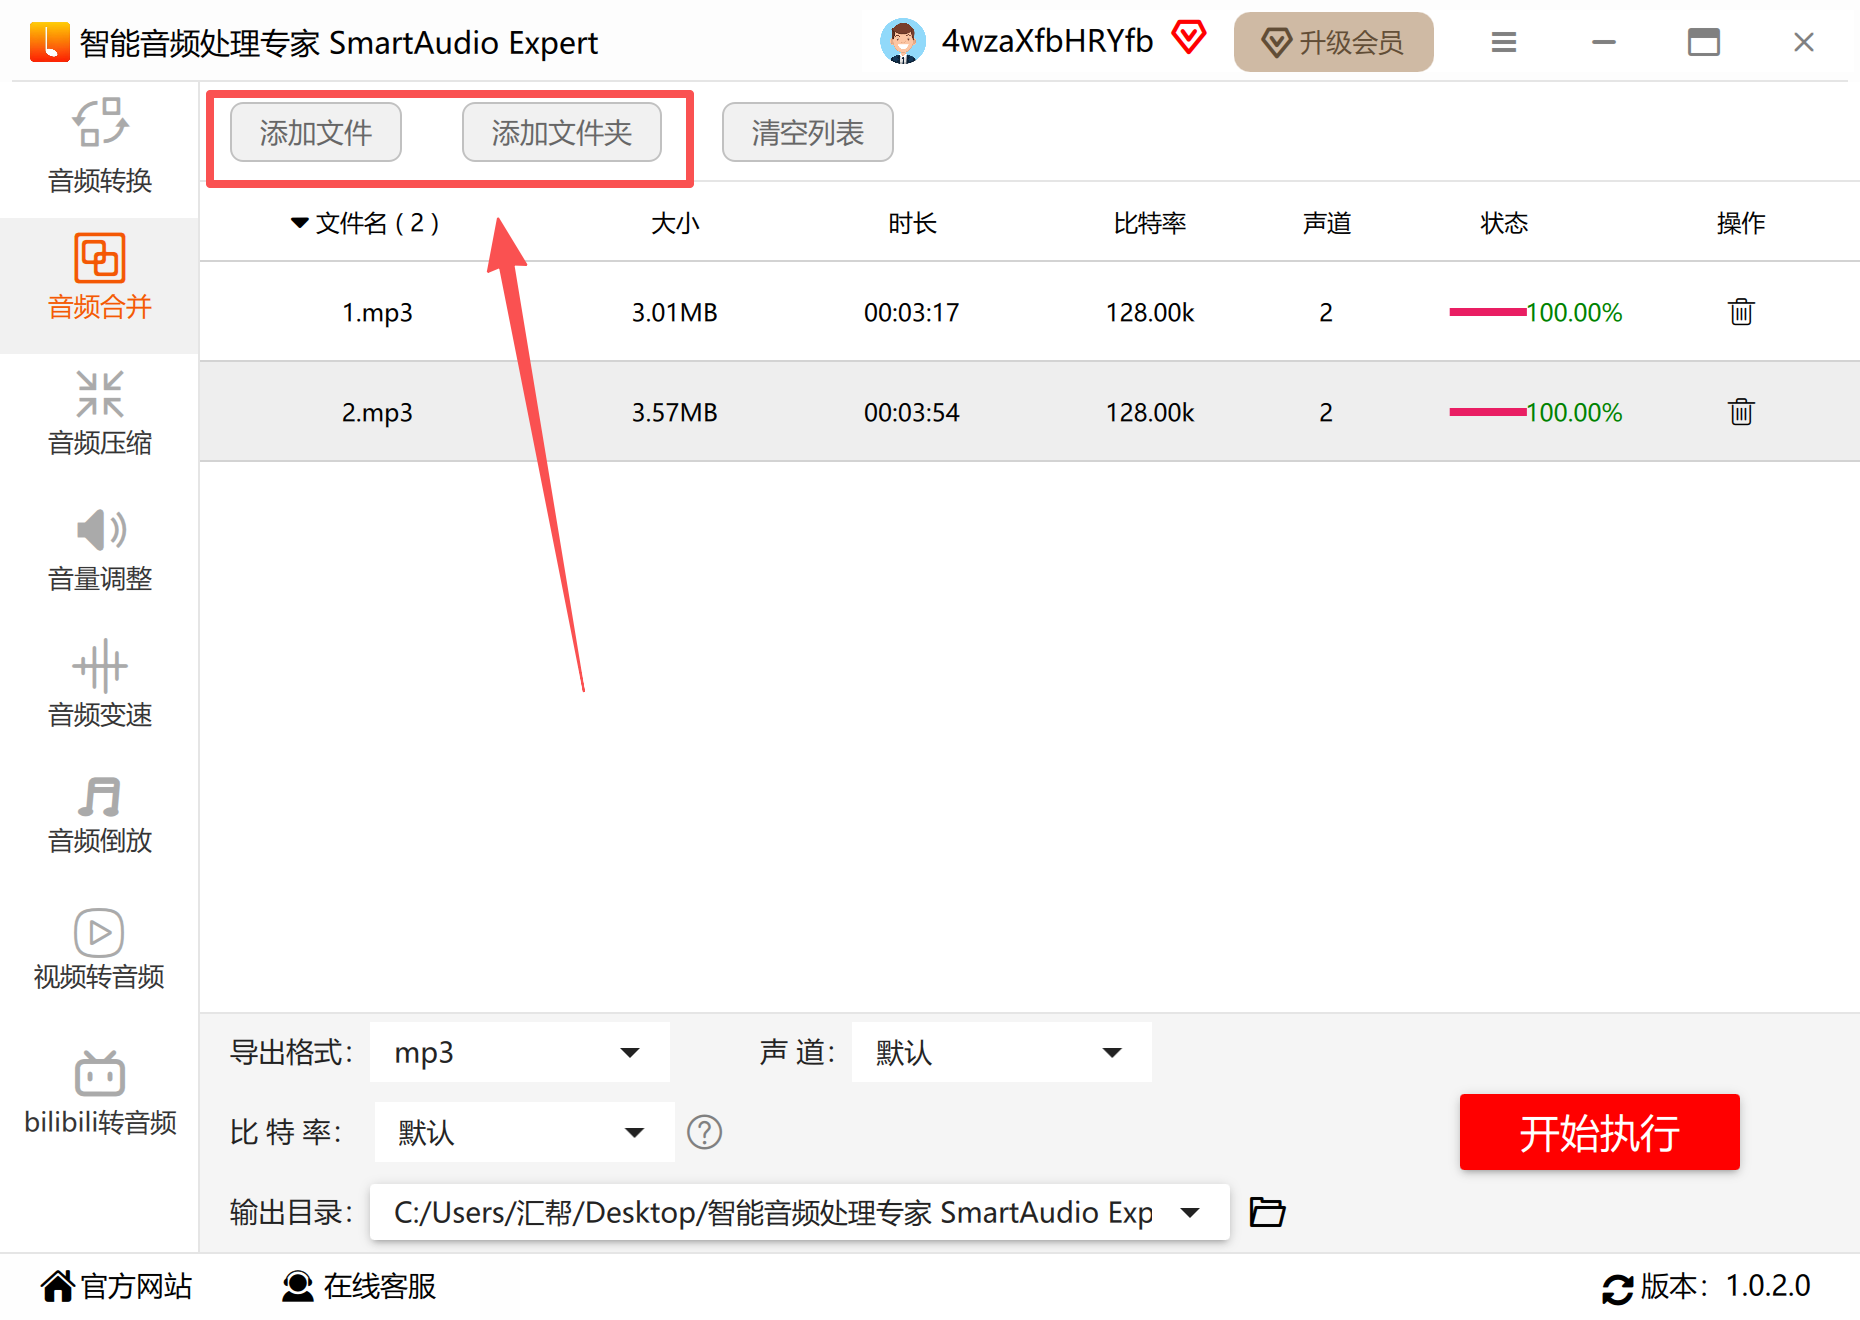
Task: Click the 3.01MB size cell
Action: click(675, 313)
